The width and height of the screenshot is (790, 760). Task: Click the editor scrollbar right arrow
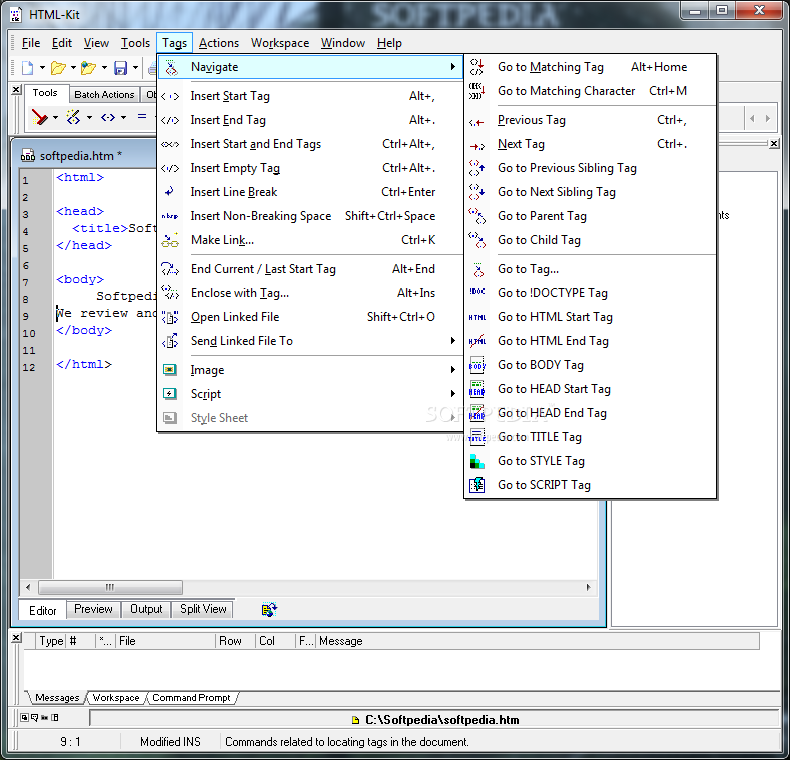pyautogui.click(x=588, y=587)
